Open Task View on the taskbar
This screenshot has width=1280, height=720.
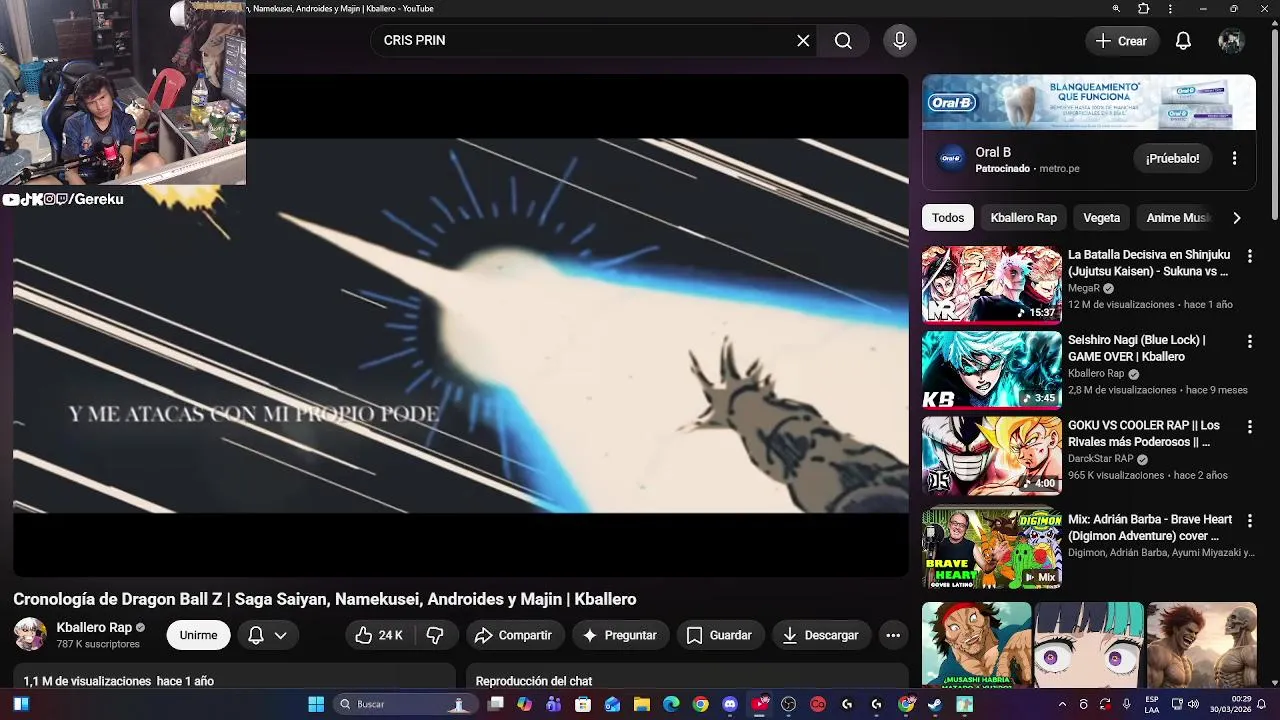point(495,704)
